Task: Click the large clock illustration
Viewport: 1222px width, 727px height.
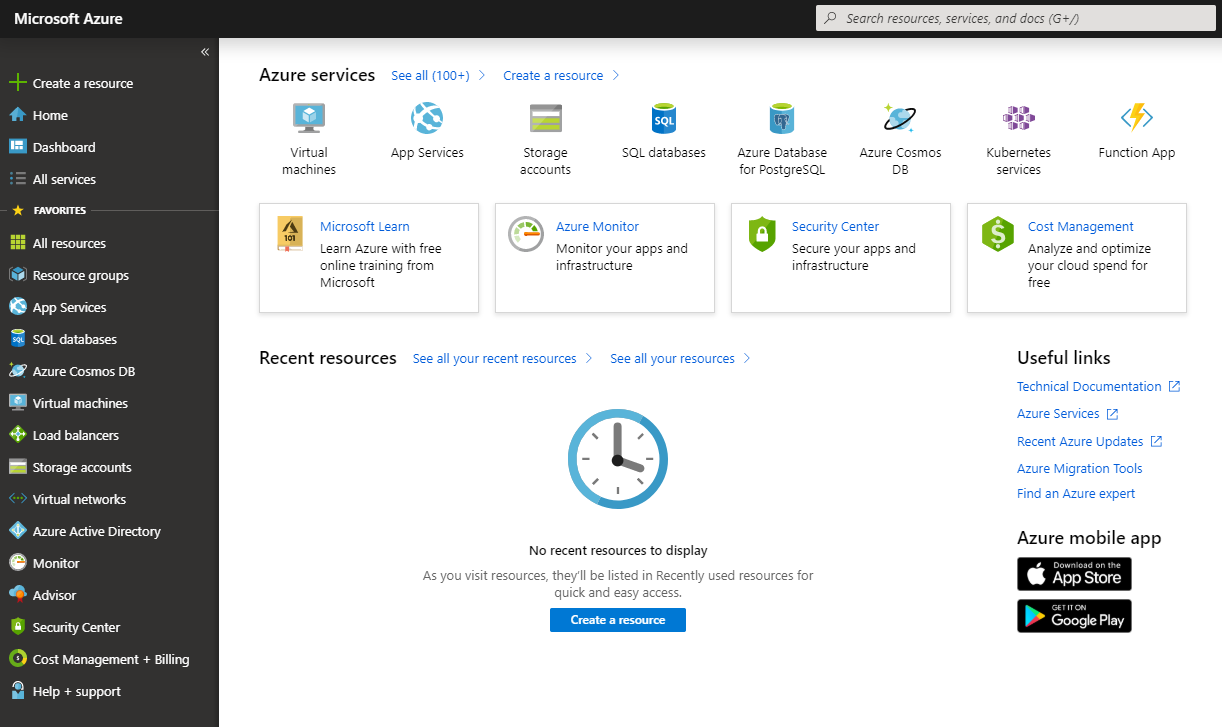Action: [618, 459]
